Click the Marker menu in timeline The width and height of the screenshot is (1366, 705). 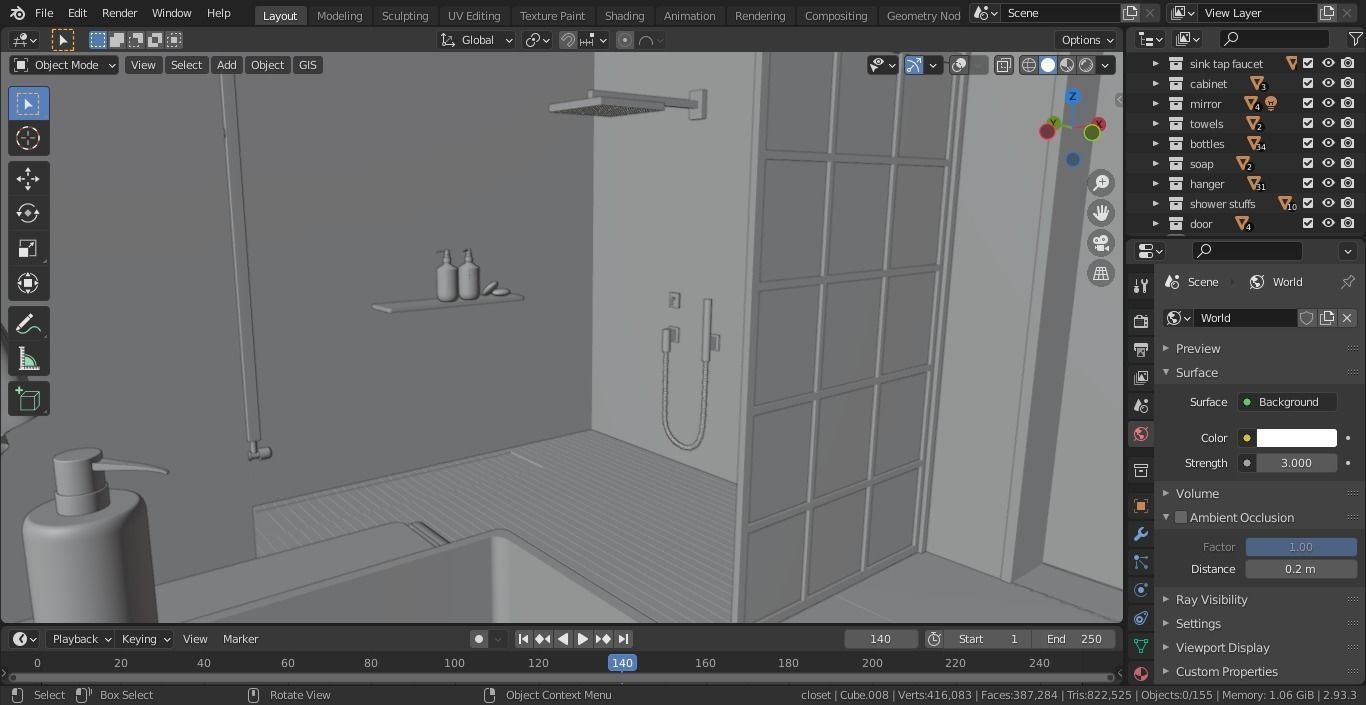(240, 639)
